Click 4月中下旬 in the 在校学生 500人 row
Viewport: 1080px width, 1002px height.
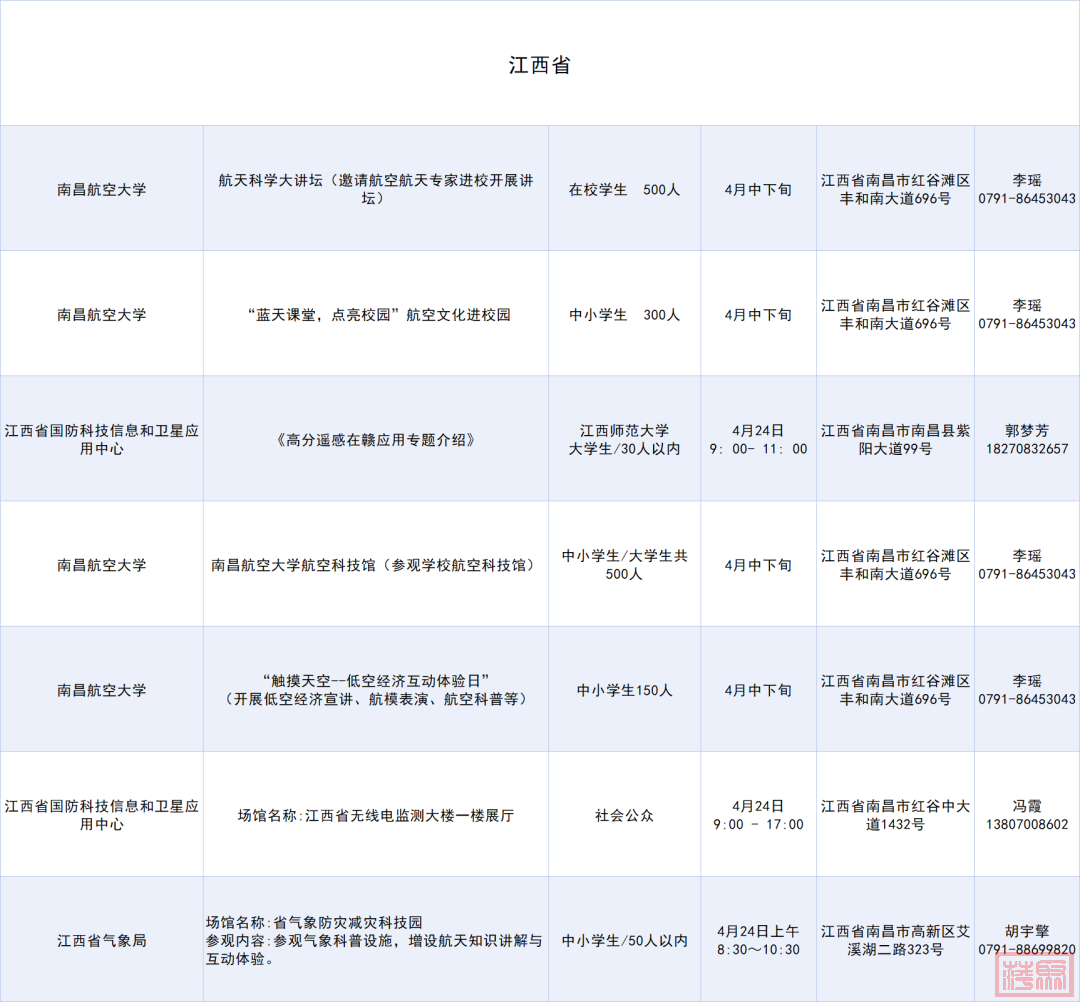[x=758, y=189]
